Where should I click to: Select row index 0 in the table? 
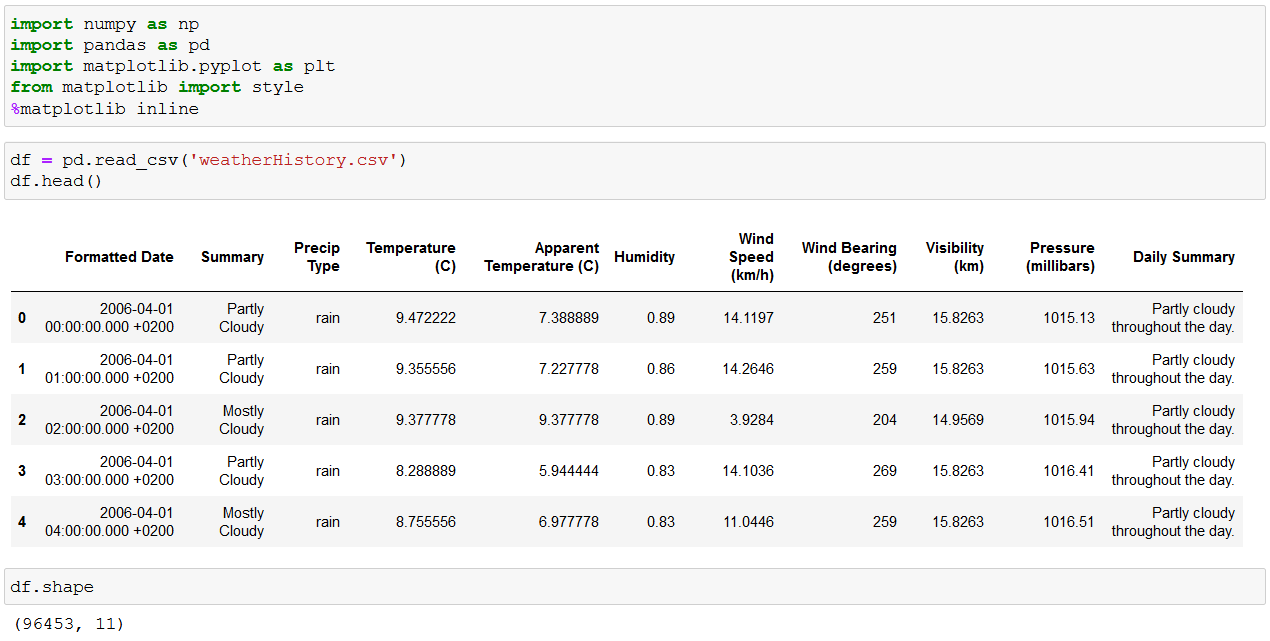(22, 318)
